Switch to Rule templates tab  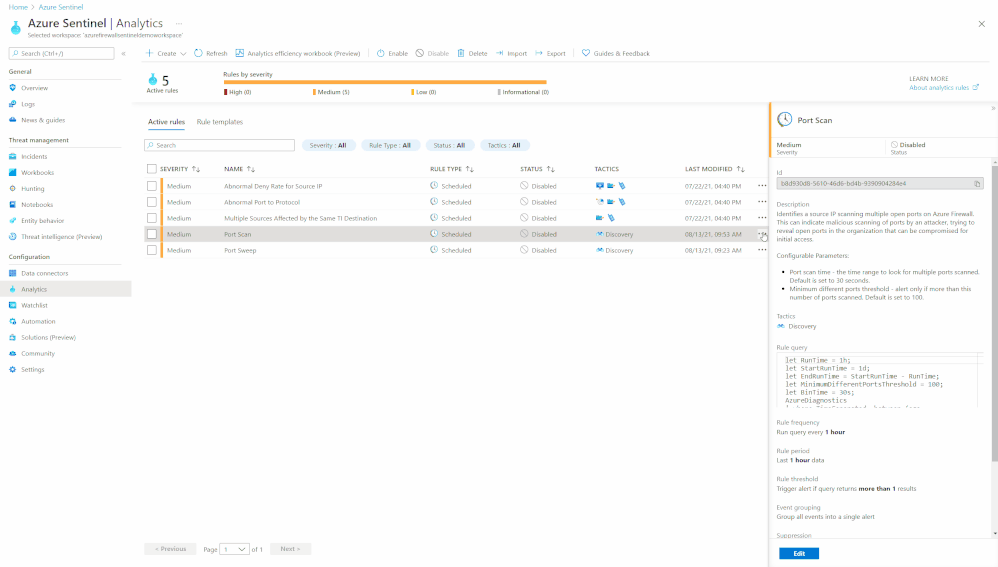tap(220, 122)
